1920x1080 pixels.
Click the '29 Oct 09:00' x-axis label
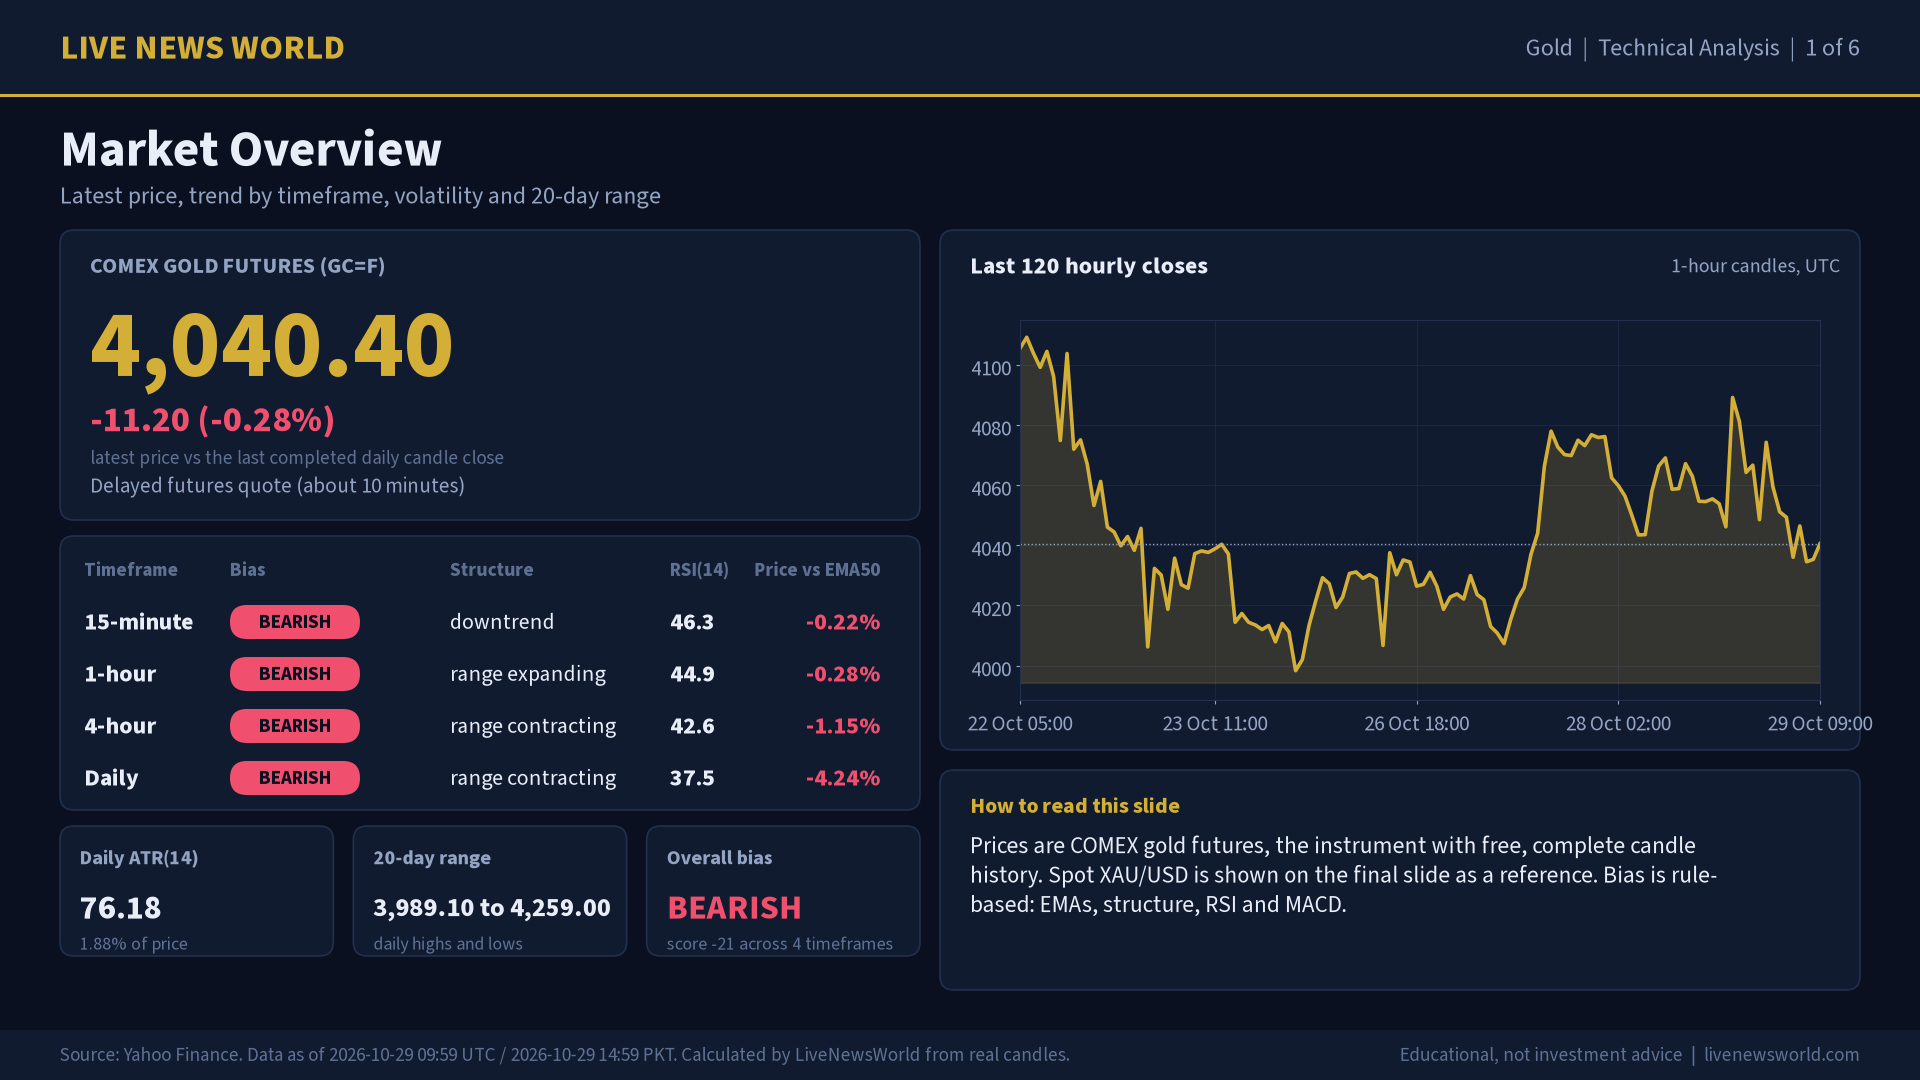click(x=1820, y=724)
